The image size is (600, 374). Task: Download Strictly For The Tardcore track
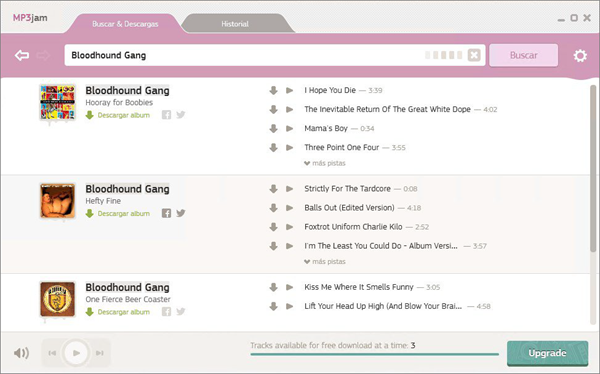(x=273, y=189)
